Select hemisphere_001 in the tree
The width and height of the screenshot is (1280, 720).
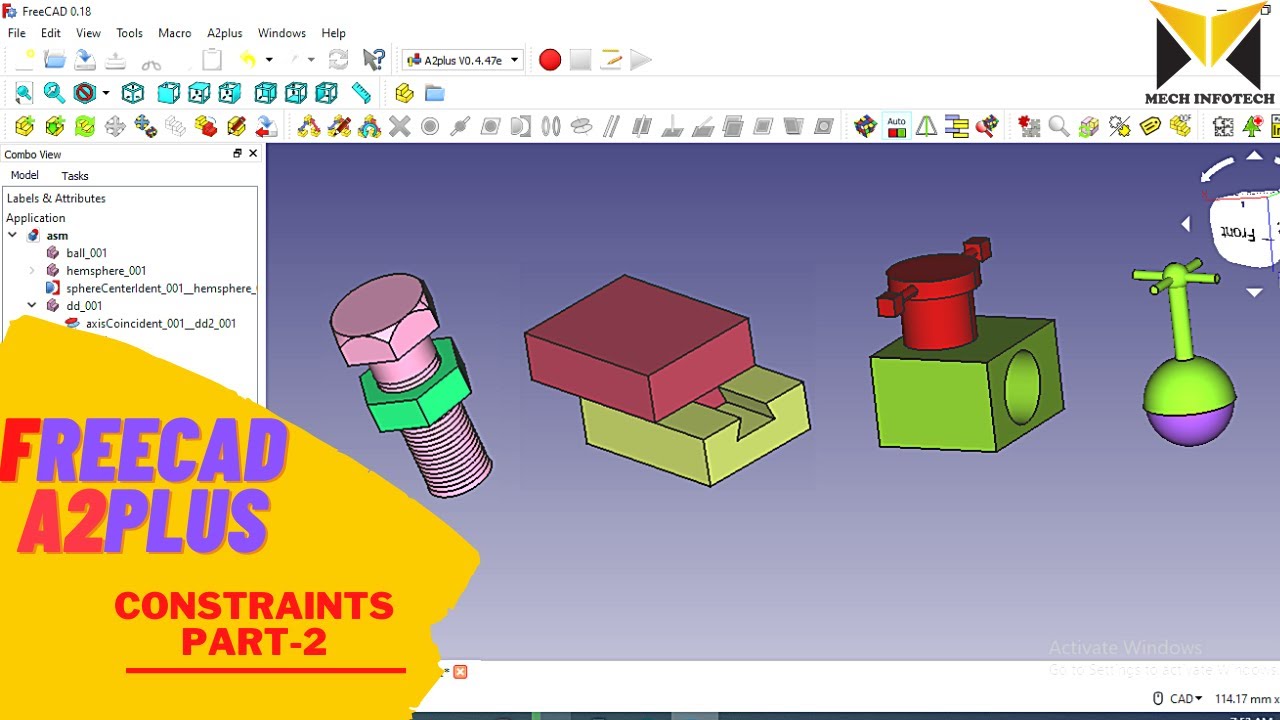pyautogui.click(x=106, y=271)
